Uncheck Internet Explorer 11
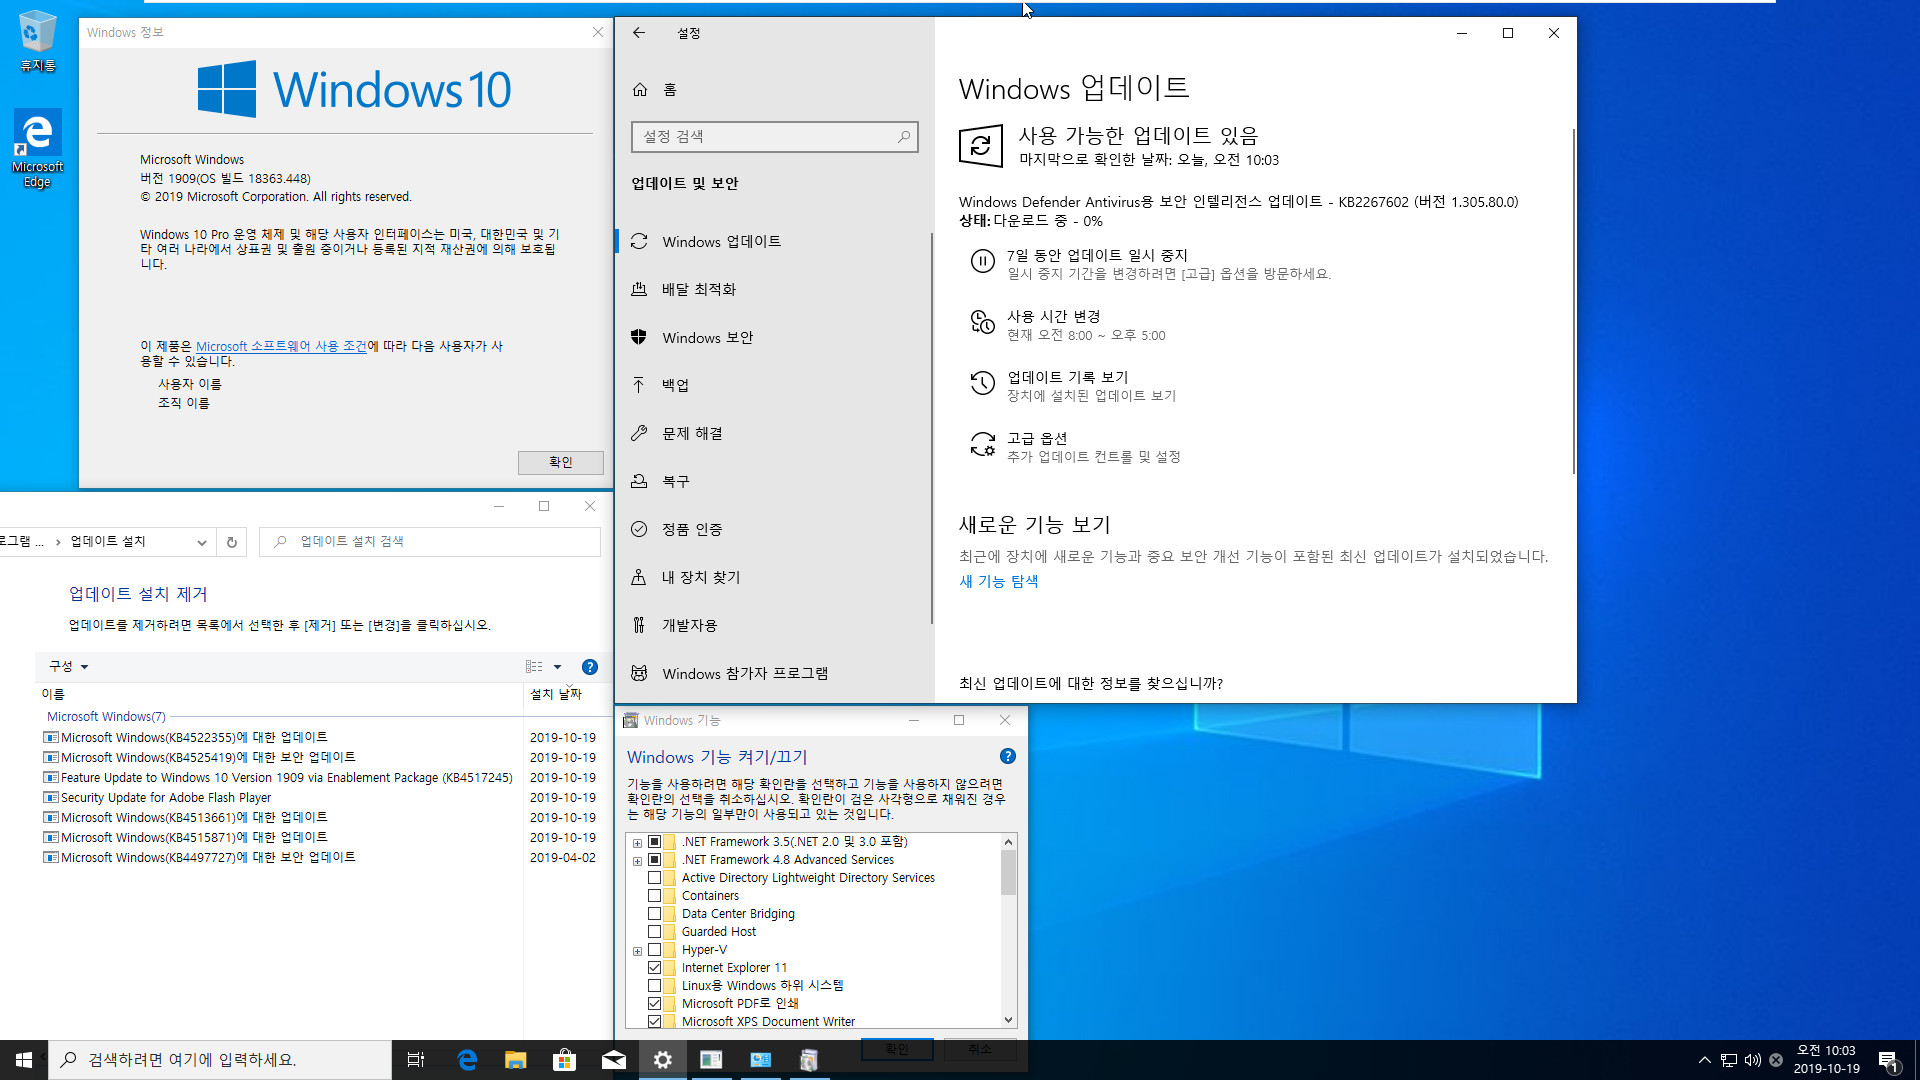The height and width of the screenshot is (1080, 1920). pyautogui.click(x=655, y=968)
